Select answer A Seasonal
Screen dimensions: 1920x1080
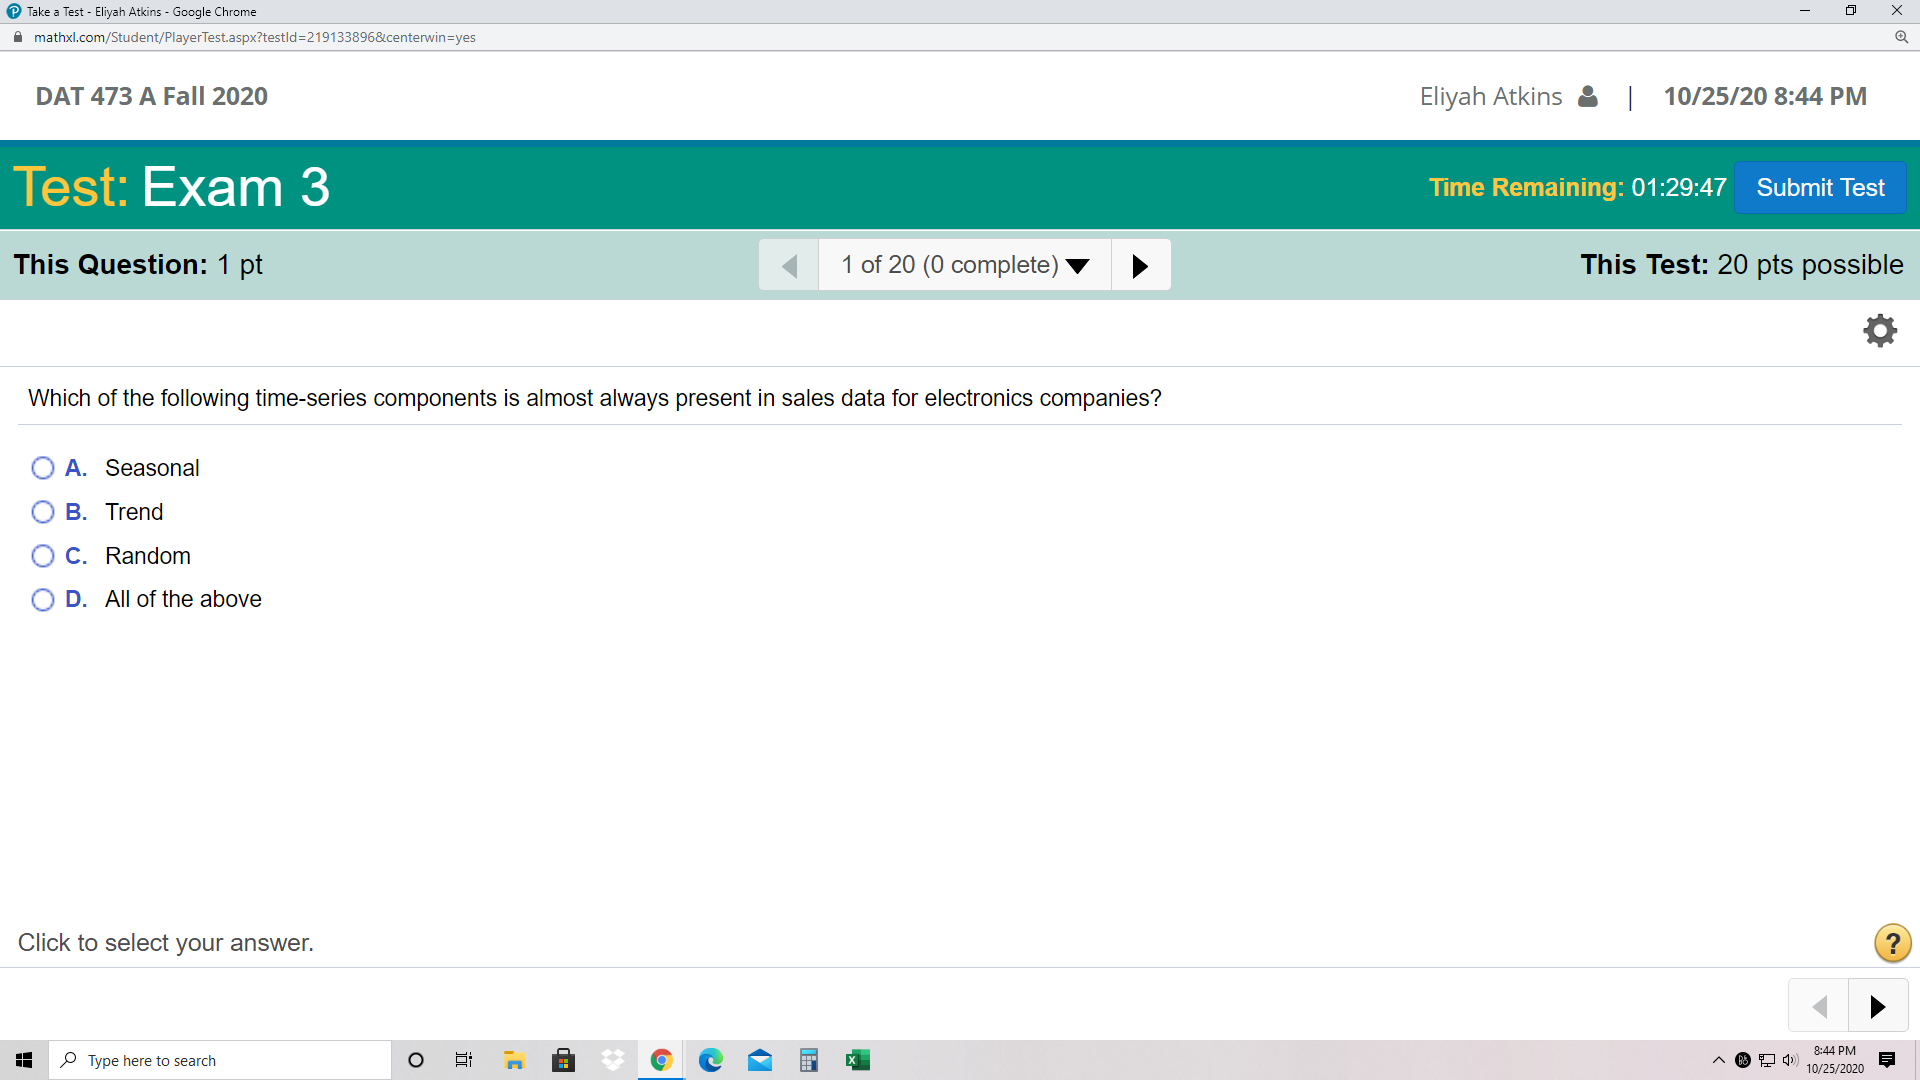(43, 468)
